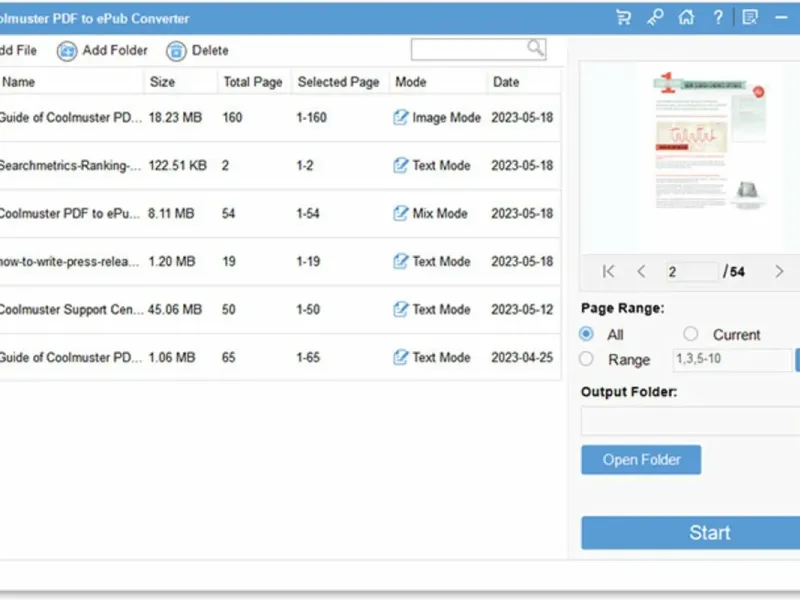
Task: Go to the home page icon
Action: (686, 18)
